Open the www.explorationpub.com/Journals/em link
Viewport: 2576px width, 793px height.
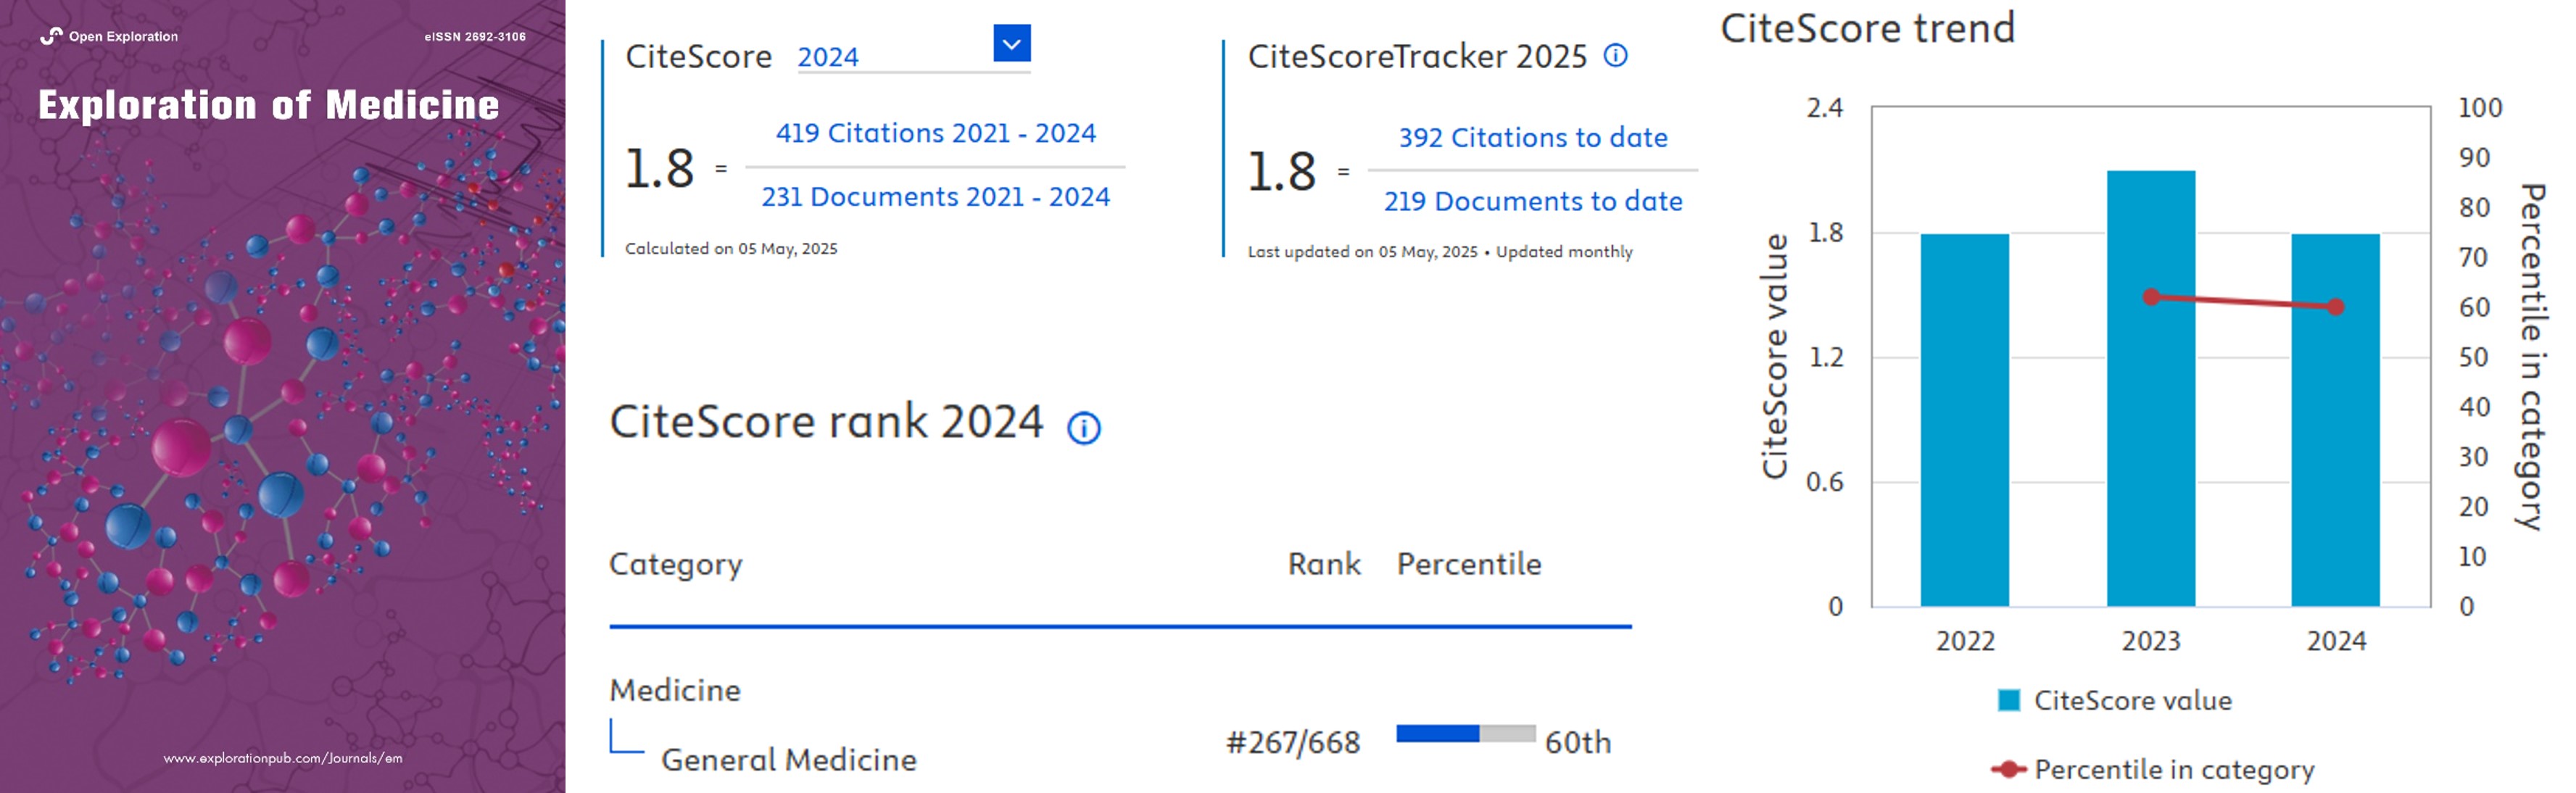pos(283,758)
